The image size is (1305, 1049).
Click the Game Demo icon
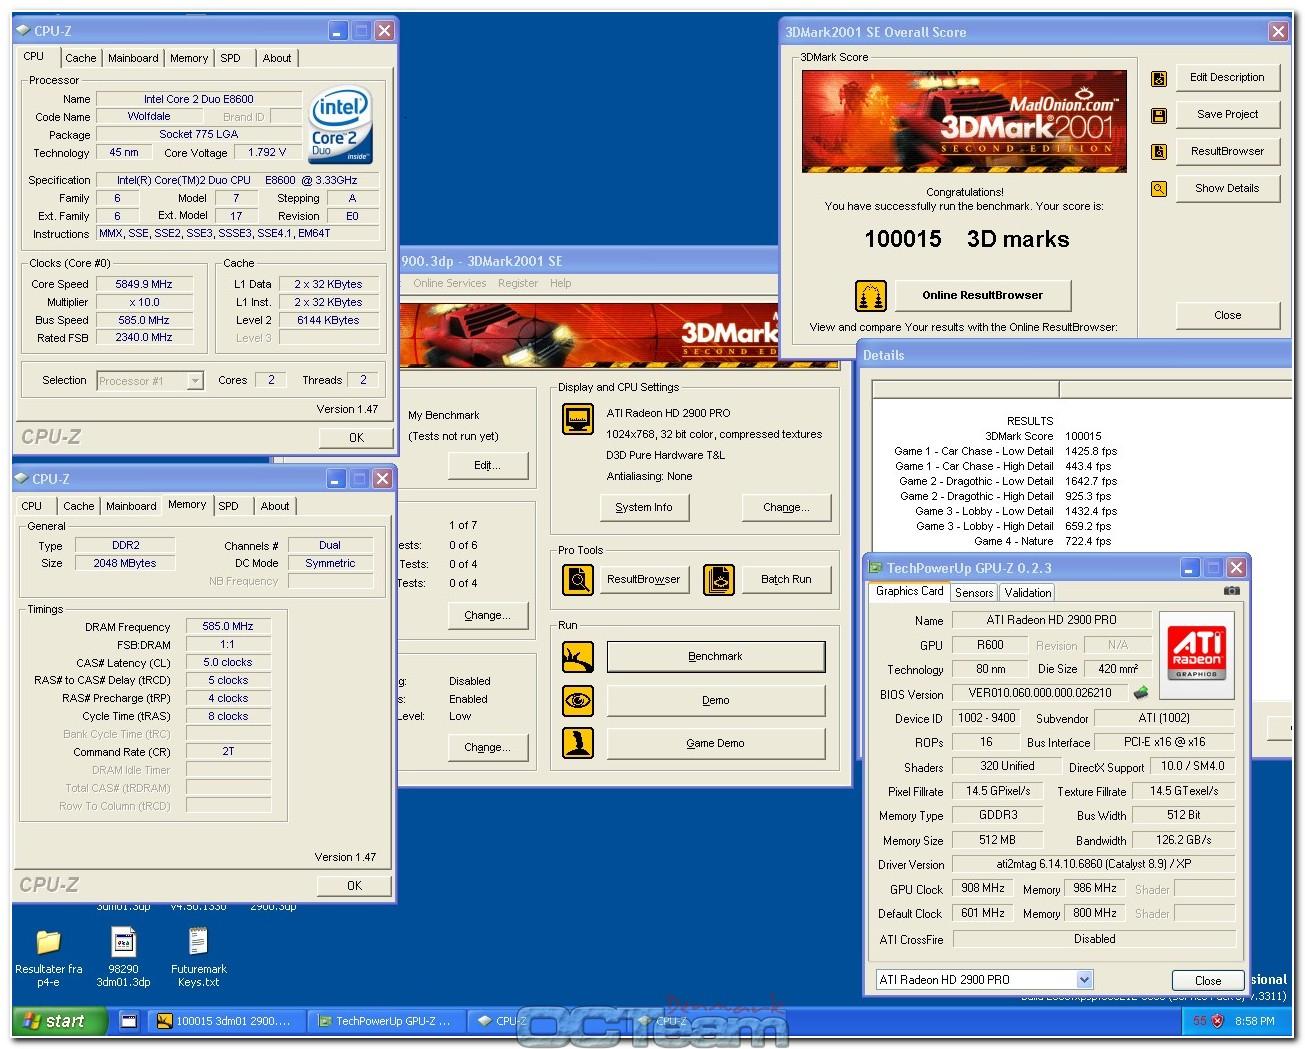578,743
